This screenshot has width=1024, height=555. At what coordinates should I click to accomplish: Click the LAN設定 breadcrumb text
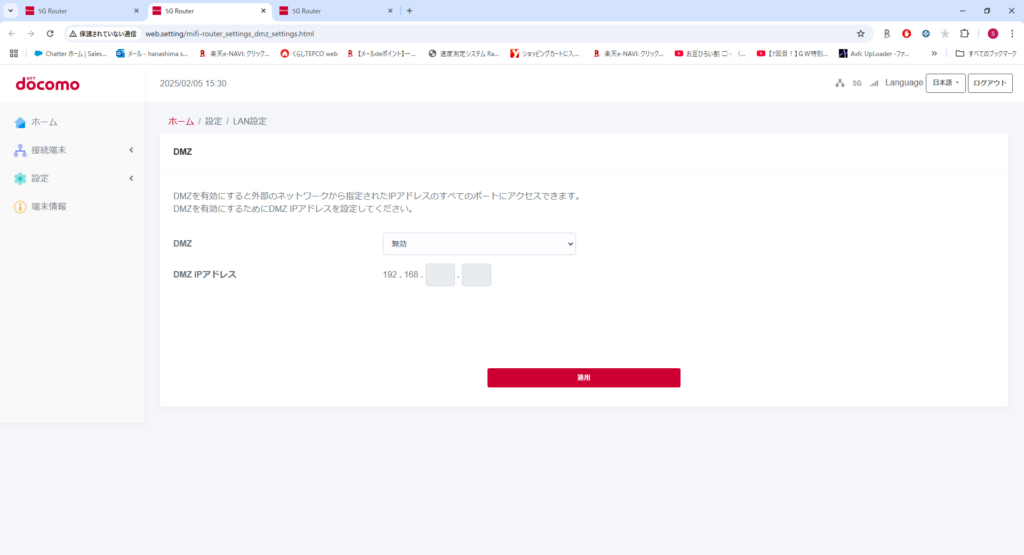pyautogui.click(x=249, y=121)
